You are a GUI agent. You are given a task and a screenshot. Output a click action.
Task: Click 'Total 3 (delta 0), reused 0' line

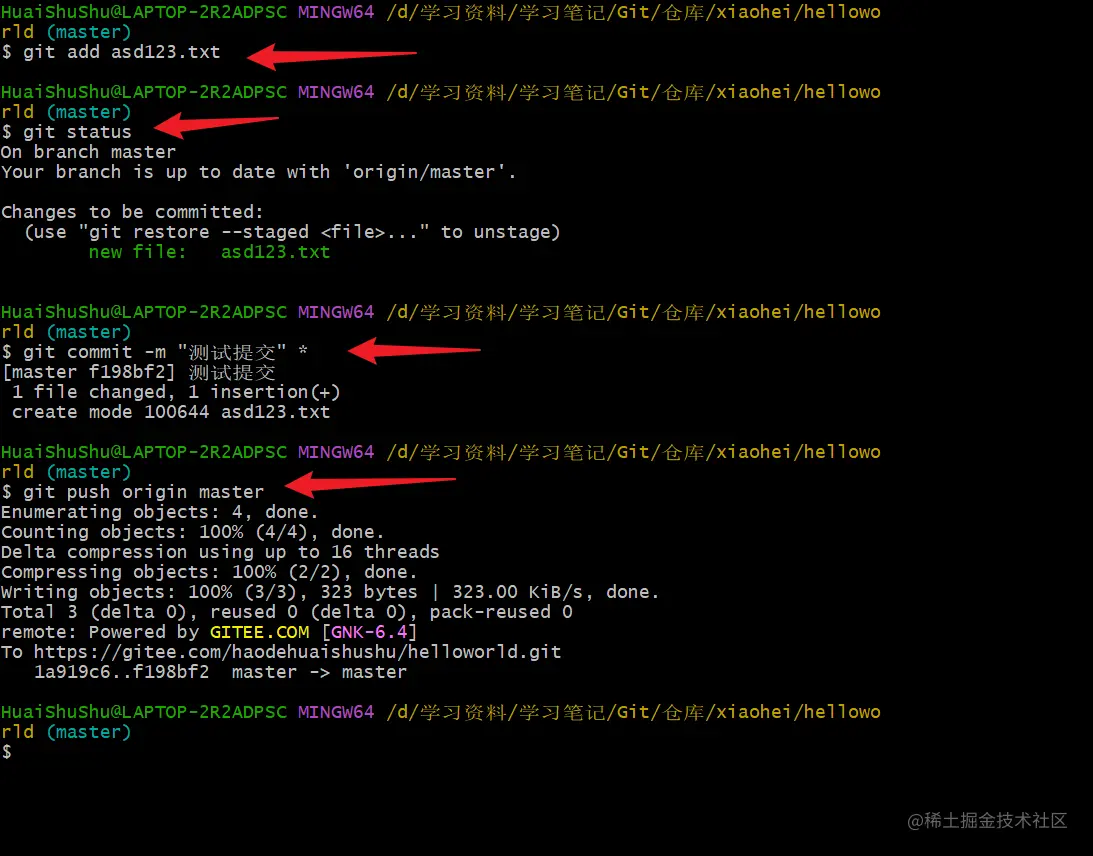[x=286, y=613]
